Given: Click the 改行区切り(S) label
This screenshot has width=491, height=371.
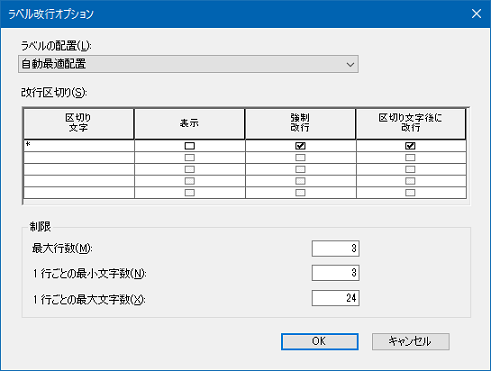Looking at the screenshot, I should click(54, 92).
